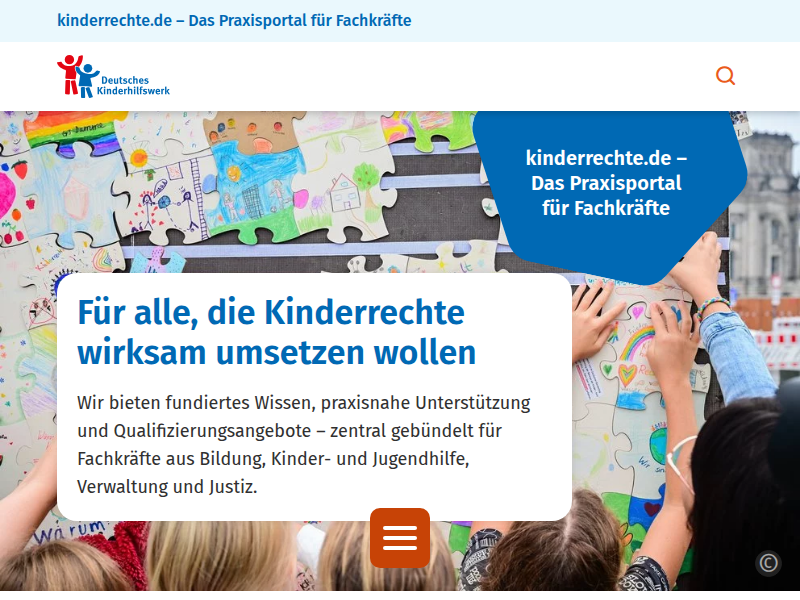Open search via the magnifying glass icon
800x600 pixels.
point(725,74)
